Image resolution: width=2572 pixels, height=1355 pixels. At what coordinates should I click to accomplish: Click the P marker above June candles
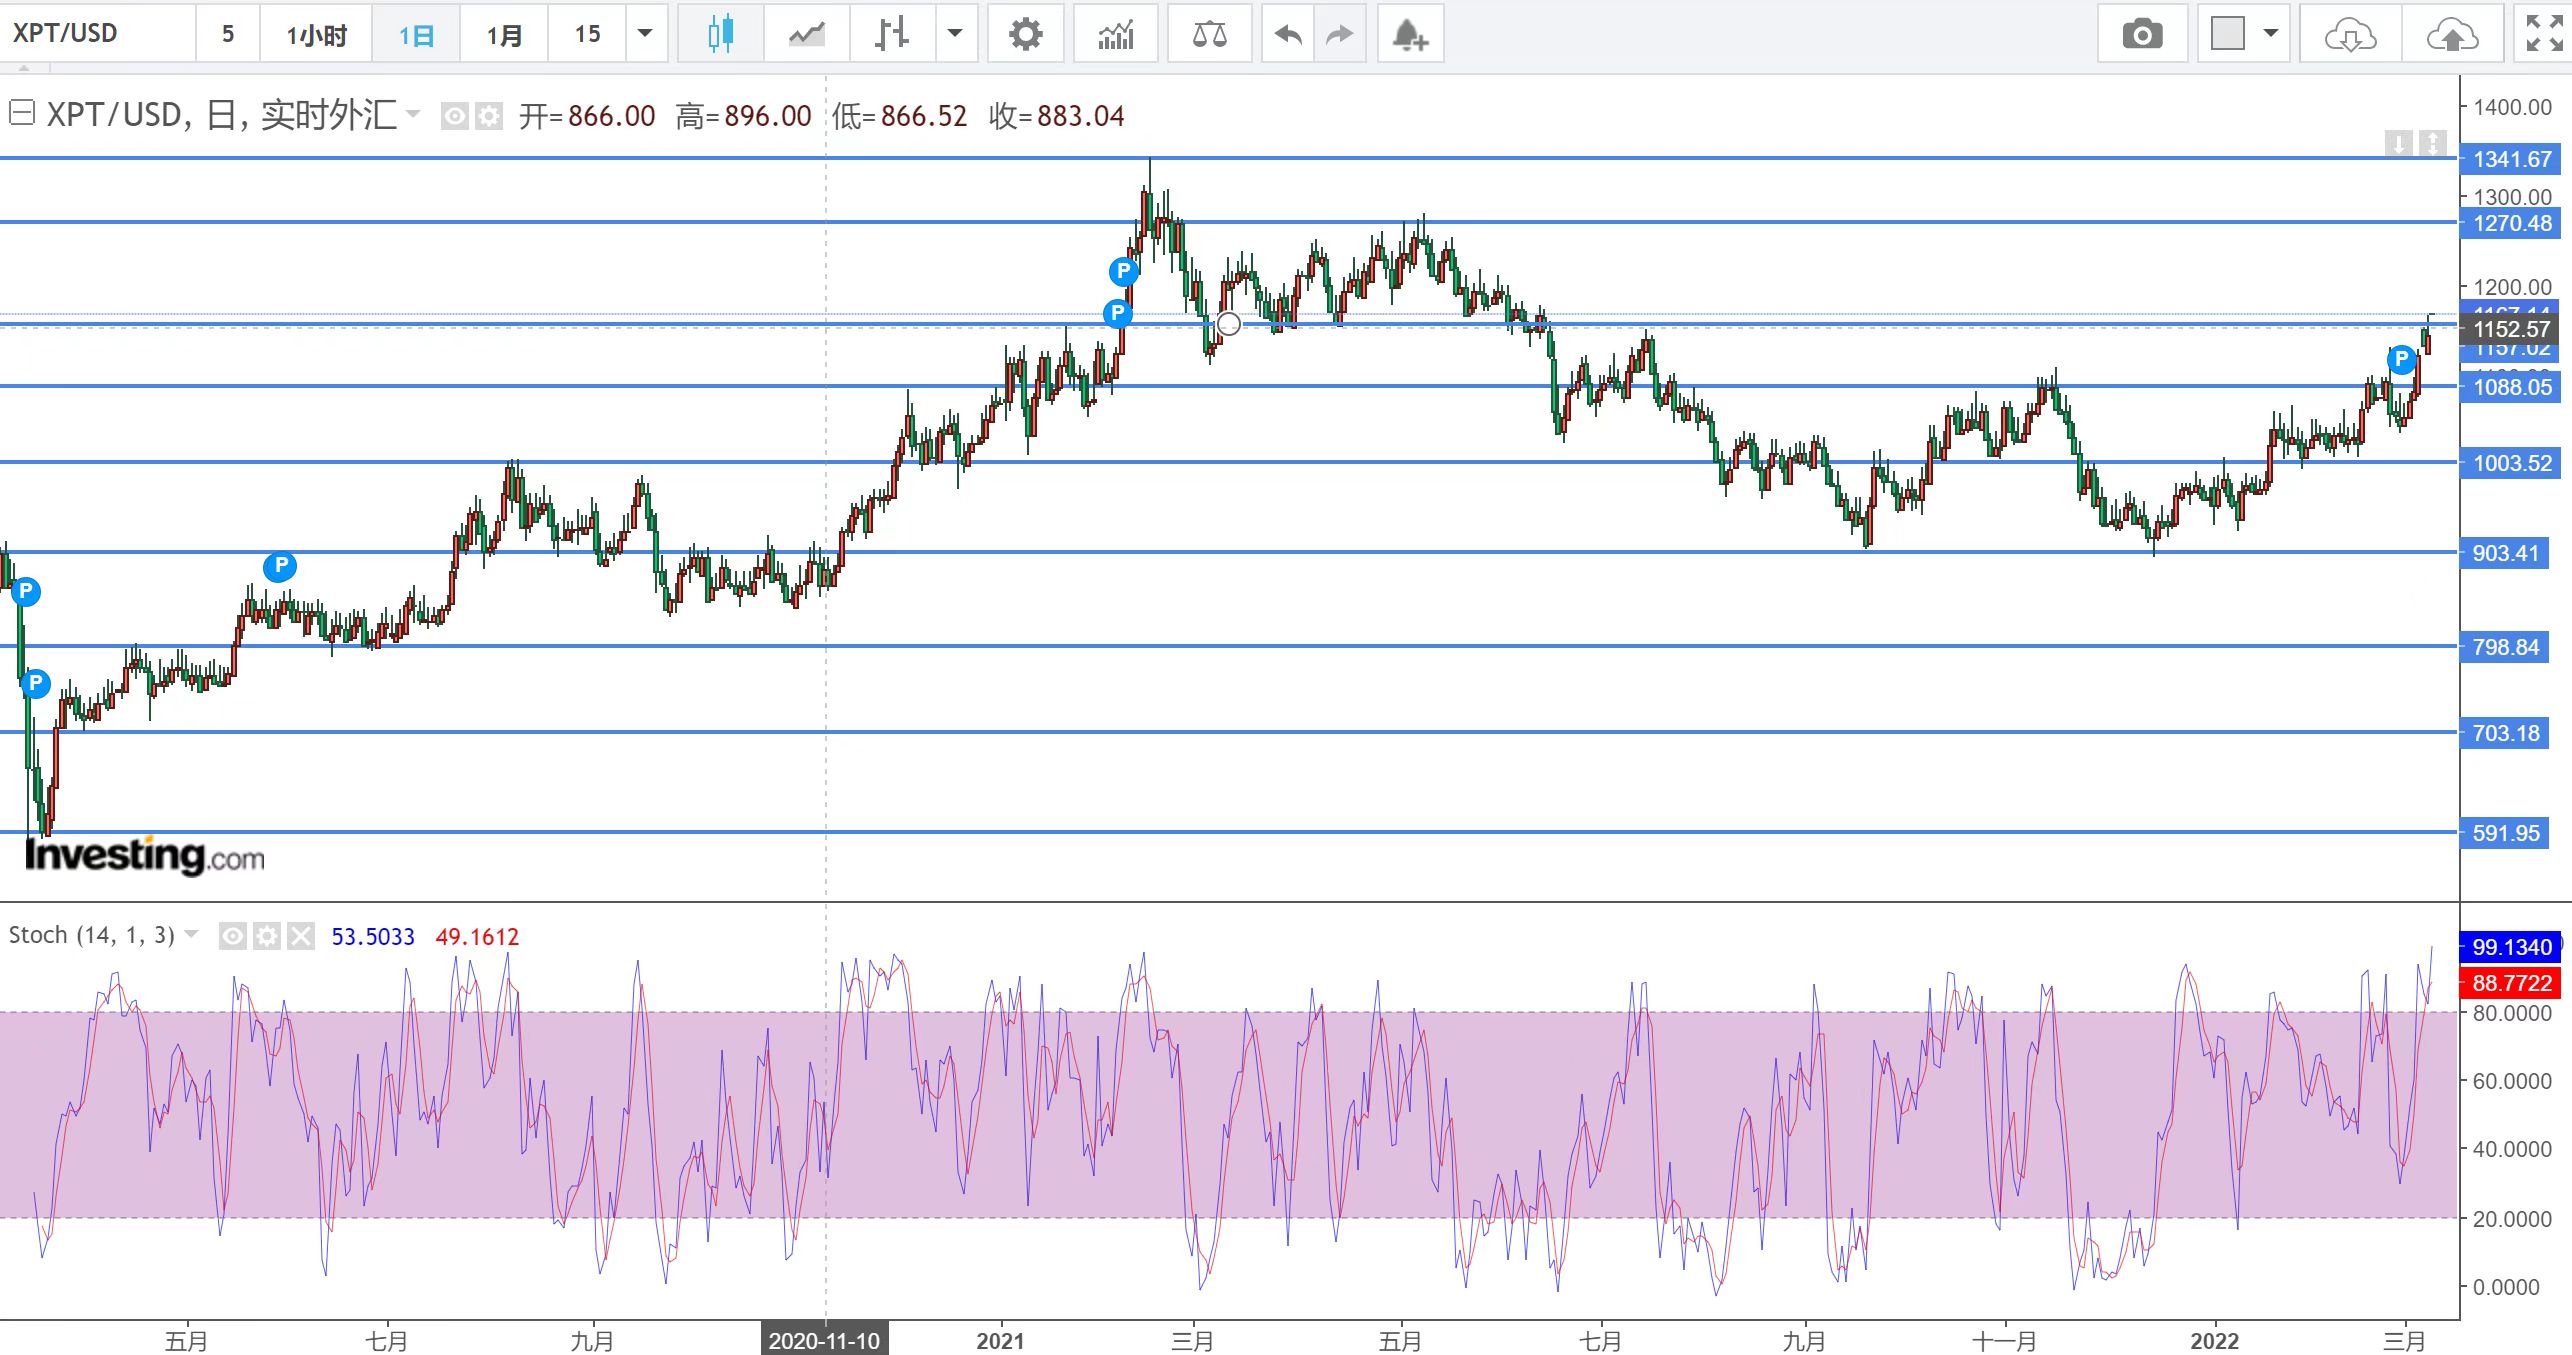pyautogui.click(x=280, y=566)
